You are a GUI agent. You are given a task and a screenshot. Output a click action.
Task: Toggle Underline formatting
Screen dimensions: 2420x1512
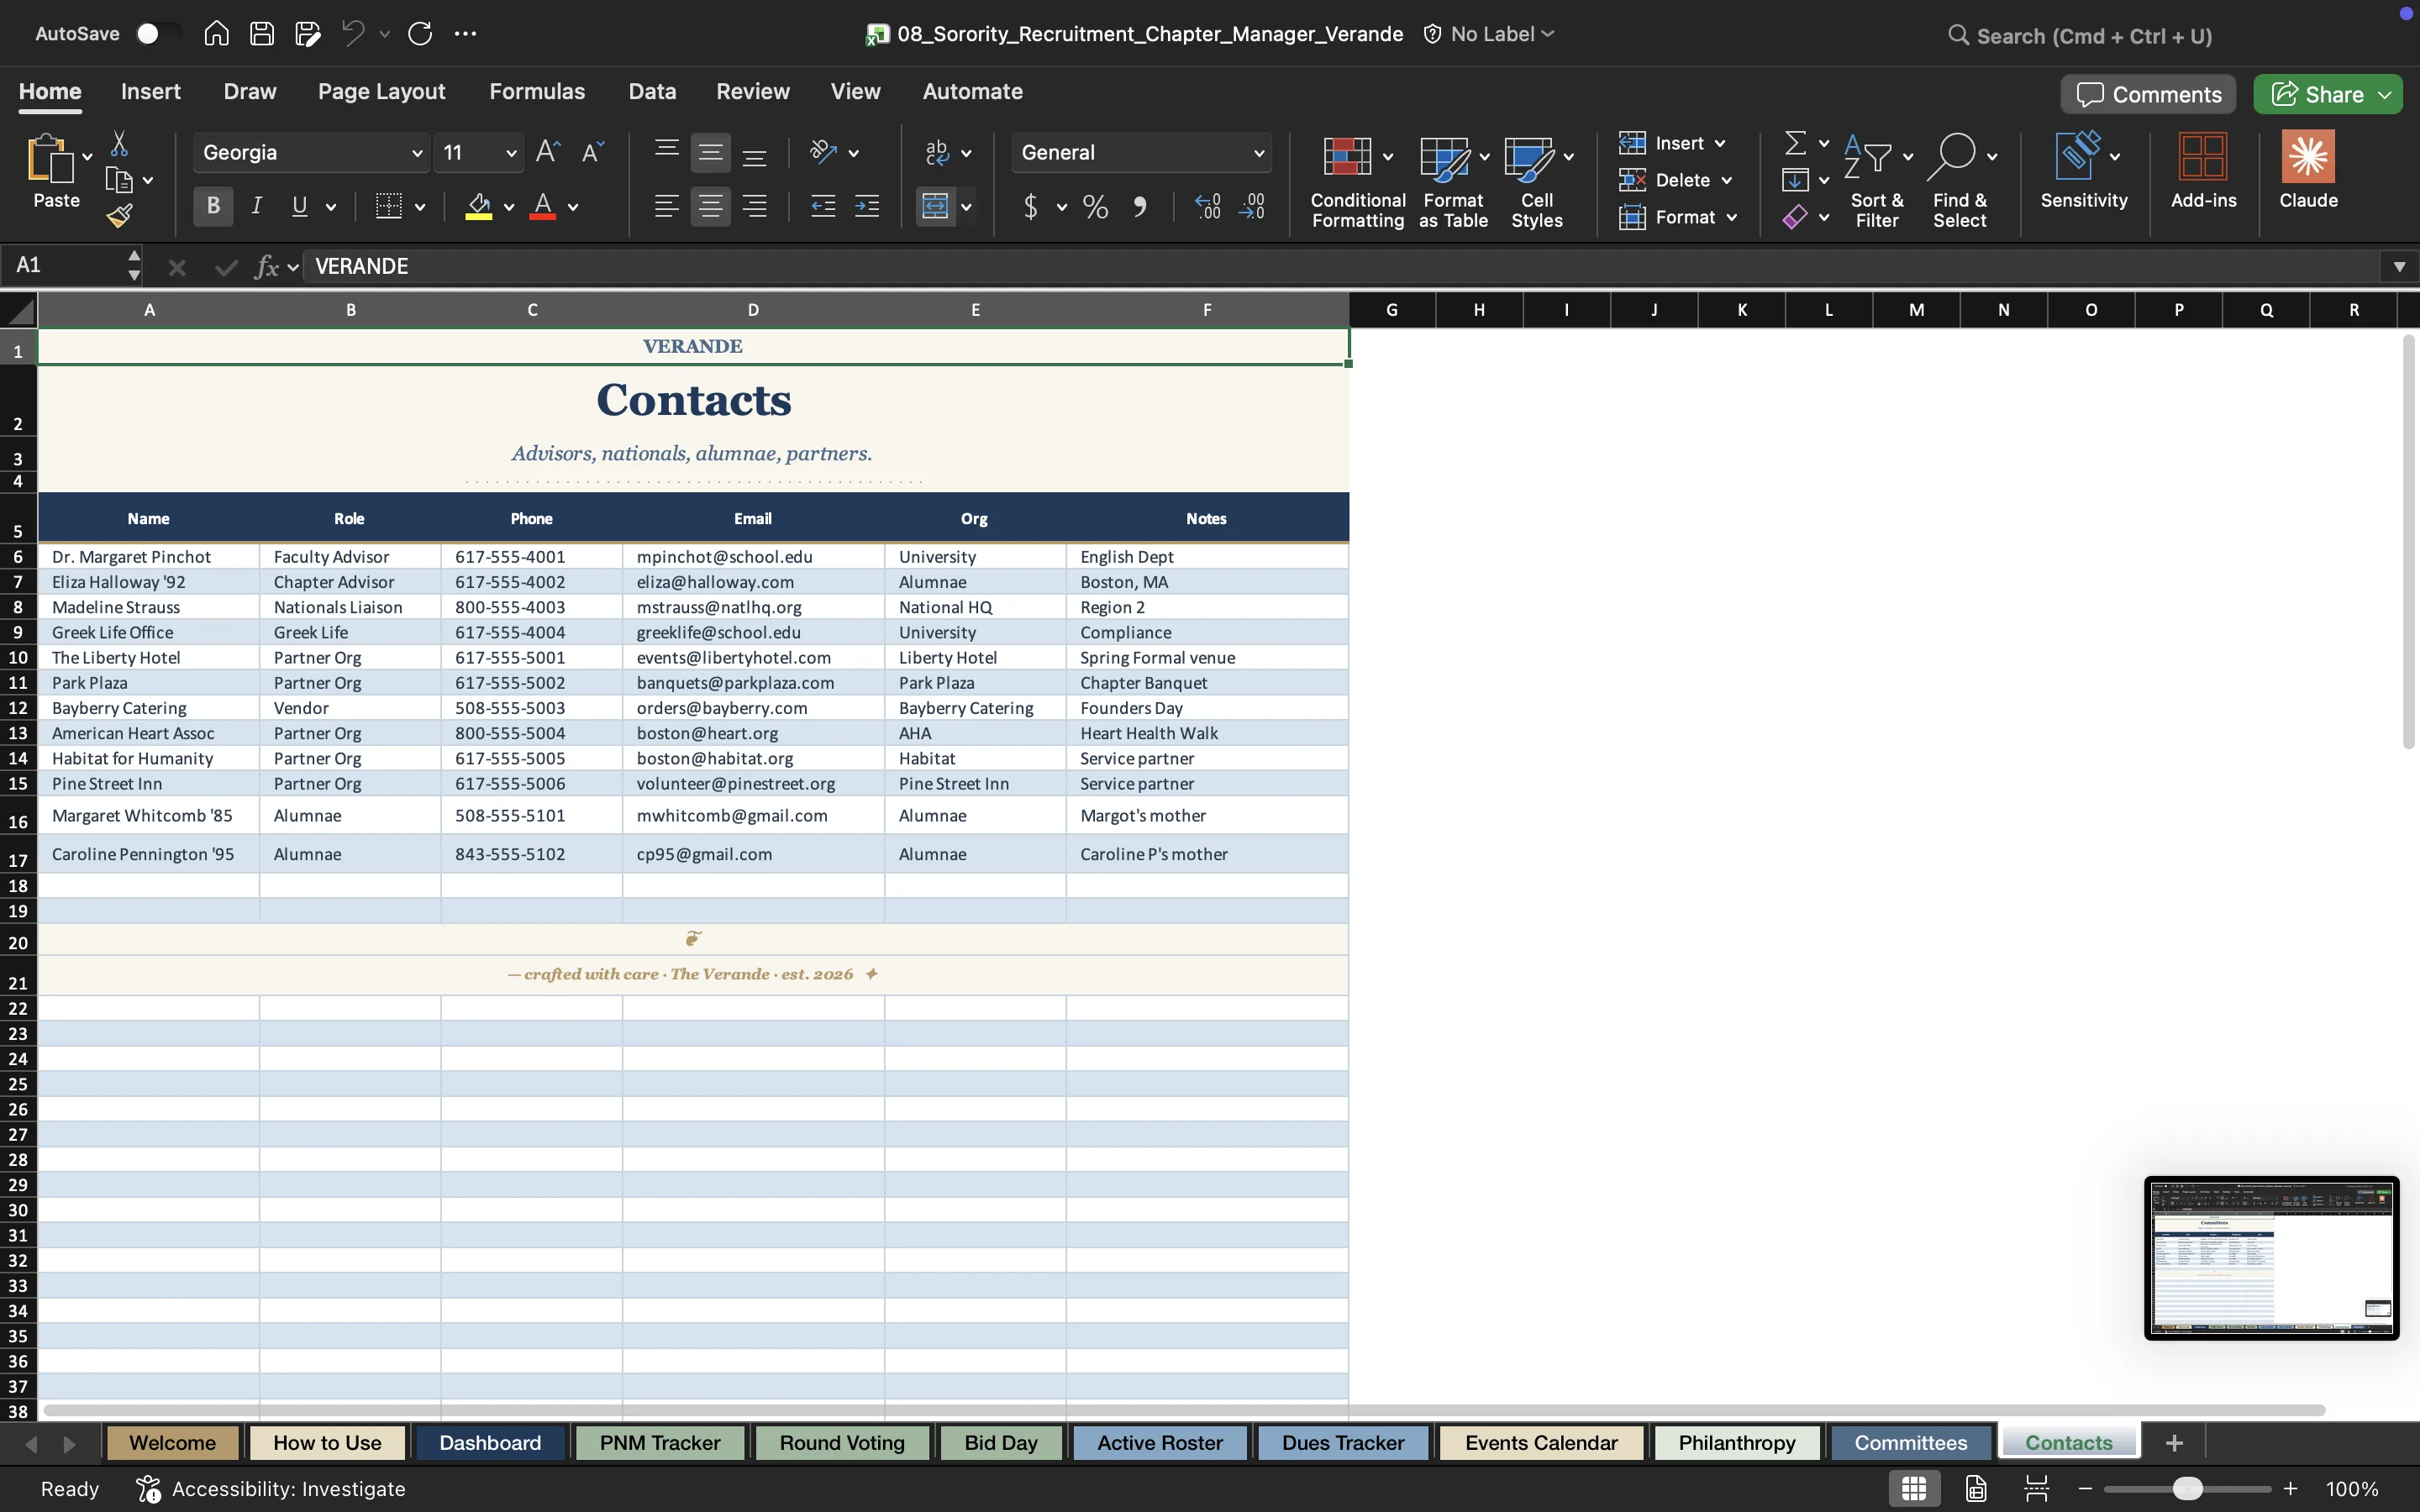(x=299, y=206)
